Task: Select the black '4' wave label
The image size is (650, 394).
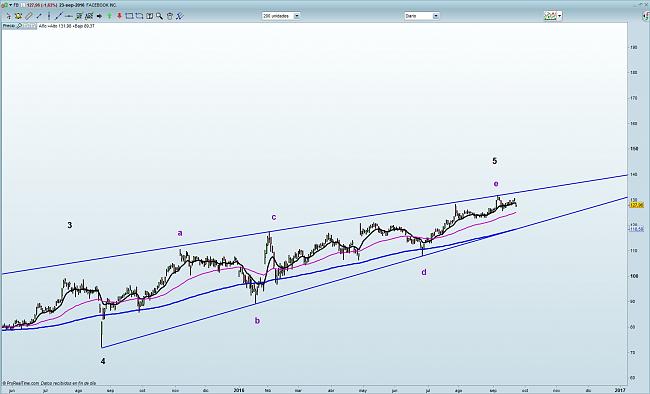Action: coord(103,361)
